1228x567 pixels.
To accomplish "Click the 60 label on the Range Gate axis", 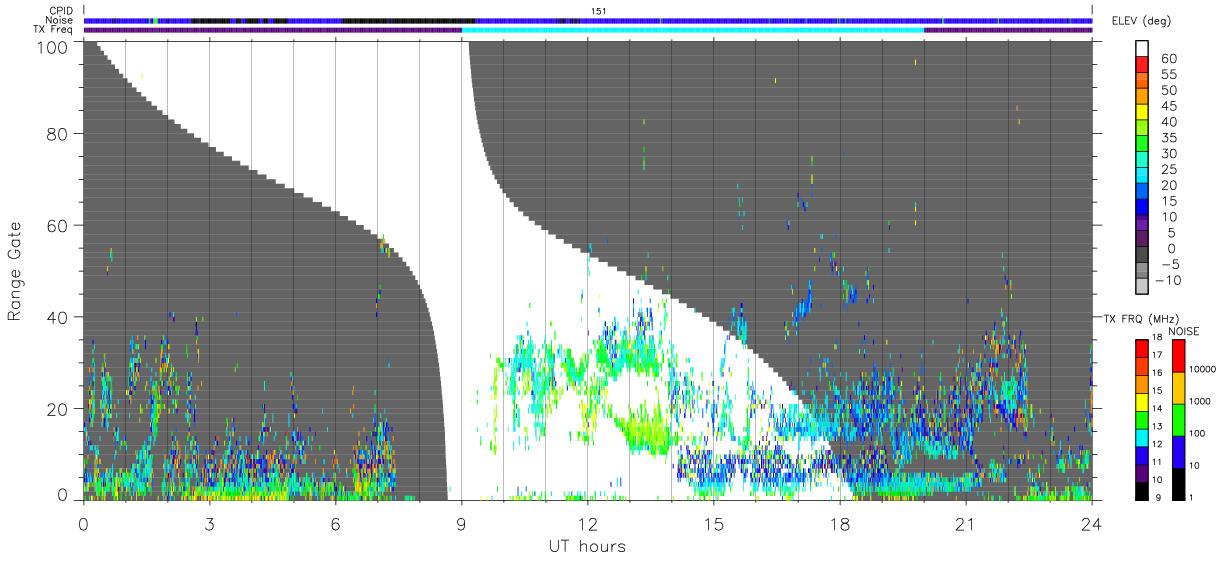I will pos(58,225).
